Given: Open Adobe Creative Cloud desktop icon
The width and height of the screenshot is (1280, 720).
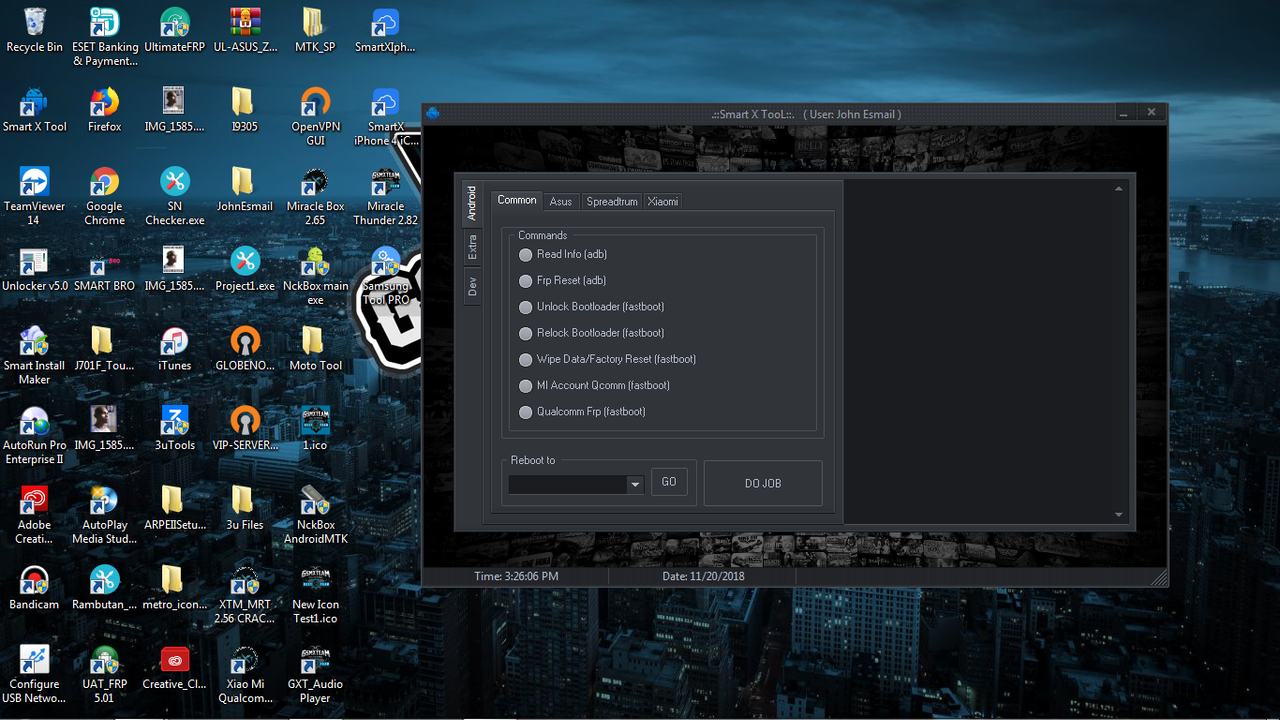Looking at the screenshot, I should point(34,515).
